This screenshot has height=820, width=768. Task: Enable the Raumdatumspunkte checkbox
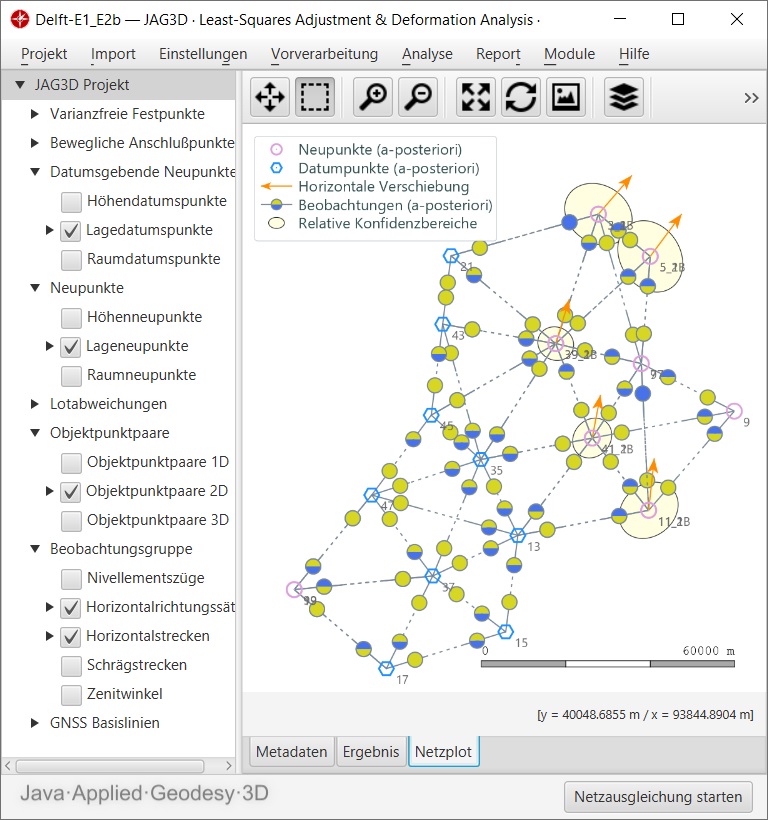tap(71, 260)
